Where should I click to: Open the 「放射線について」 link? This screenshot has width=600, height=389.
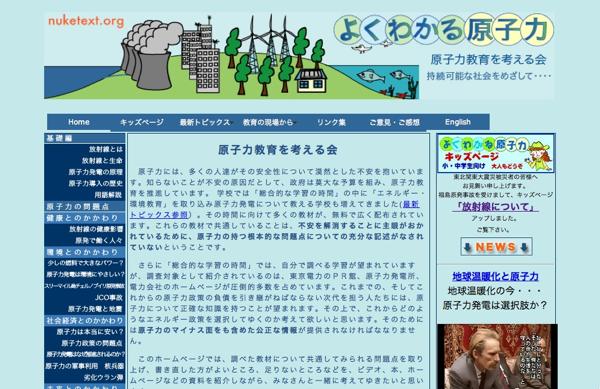point(496,207)
